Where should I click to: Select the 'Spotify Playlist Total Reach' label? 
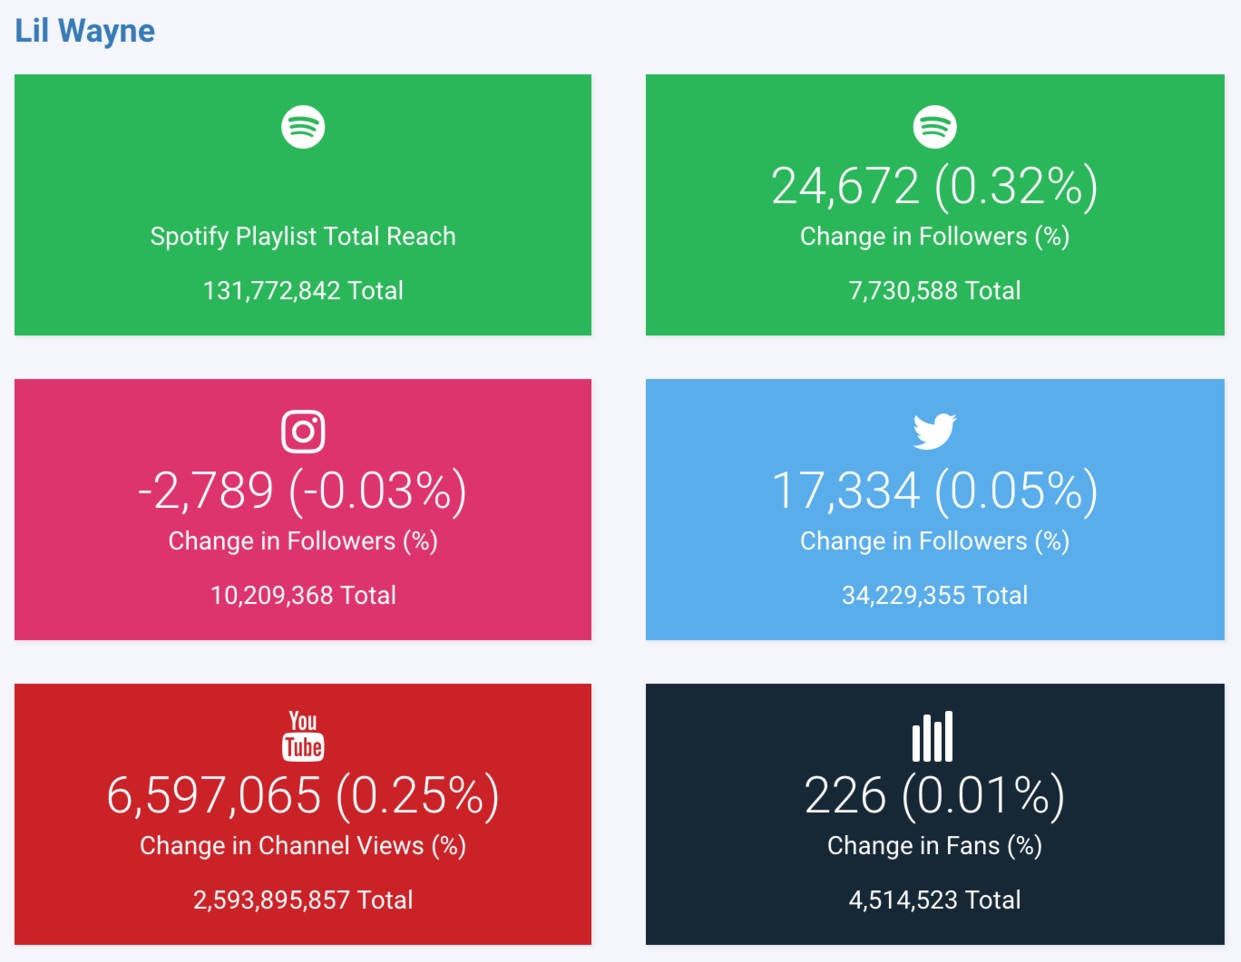click(303, 237)
